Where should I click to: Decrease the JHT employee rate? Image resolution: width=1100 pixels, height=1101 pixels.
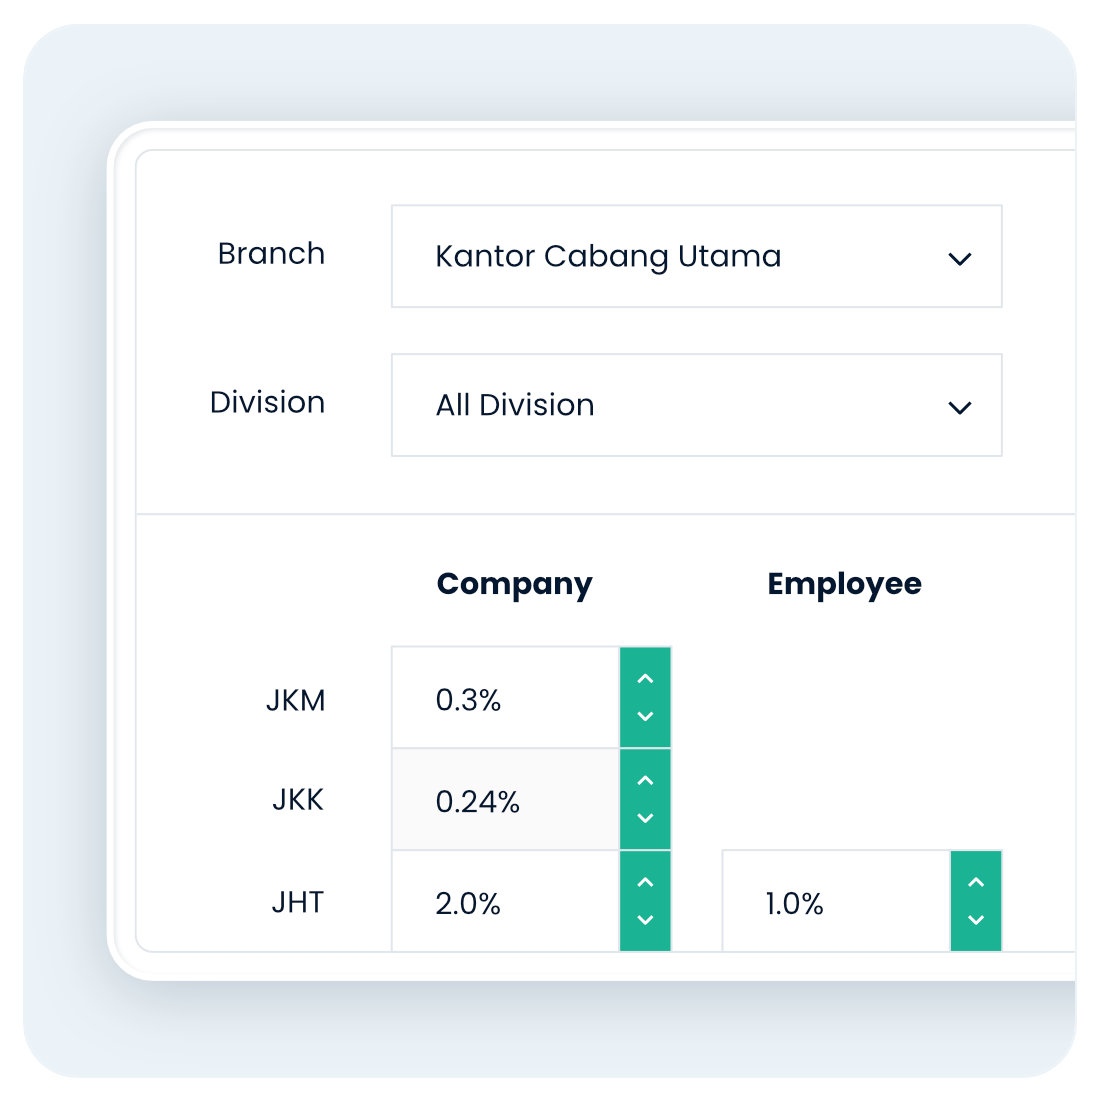click(976, 920)
